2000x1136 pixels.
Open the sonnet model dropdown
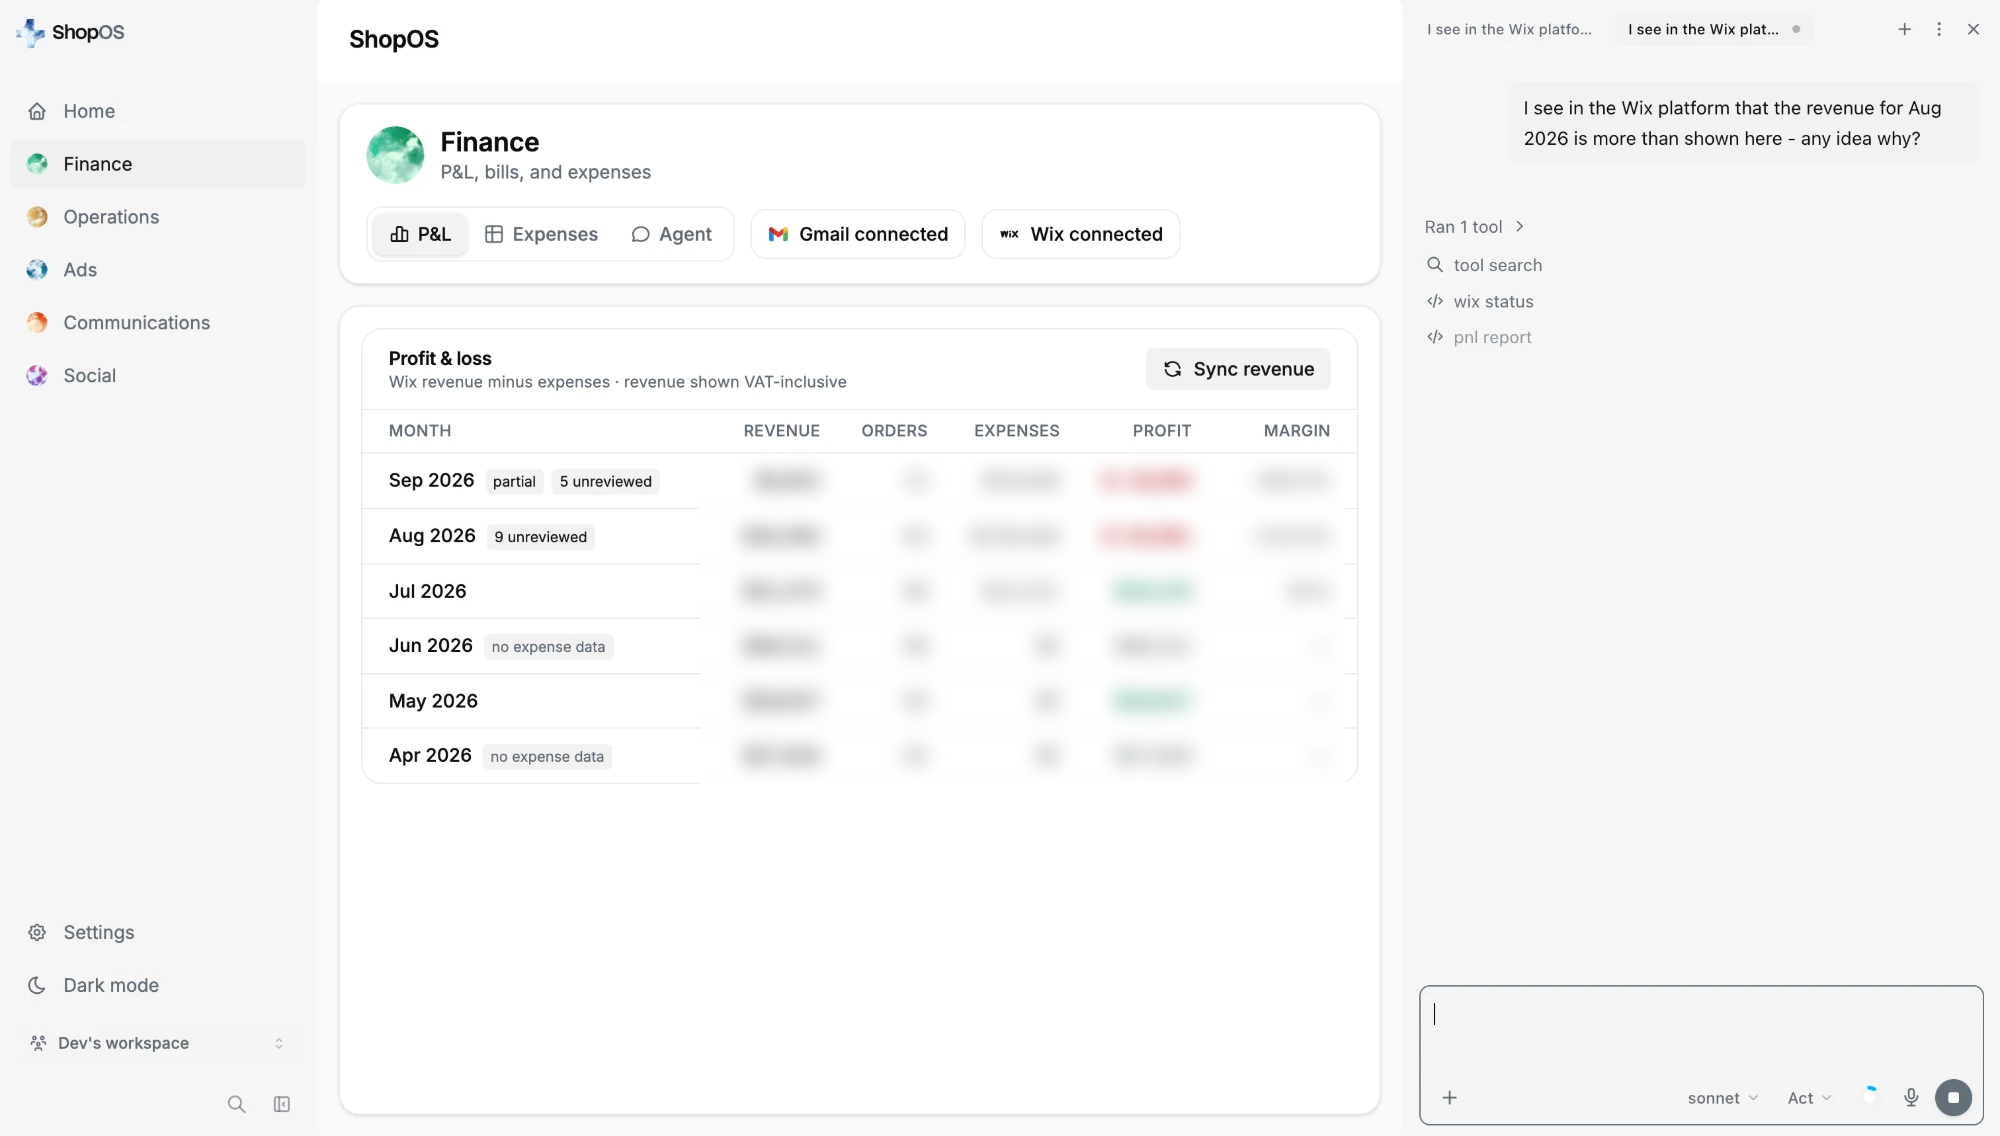(x=1722, y=1098)
